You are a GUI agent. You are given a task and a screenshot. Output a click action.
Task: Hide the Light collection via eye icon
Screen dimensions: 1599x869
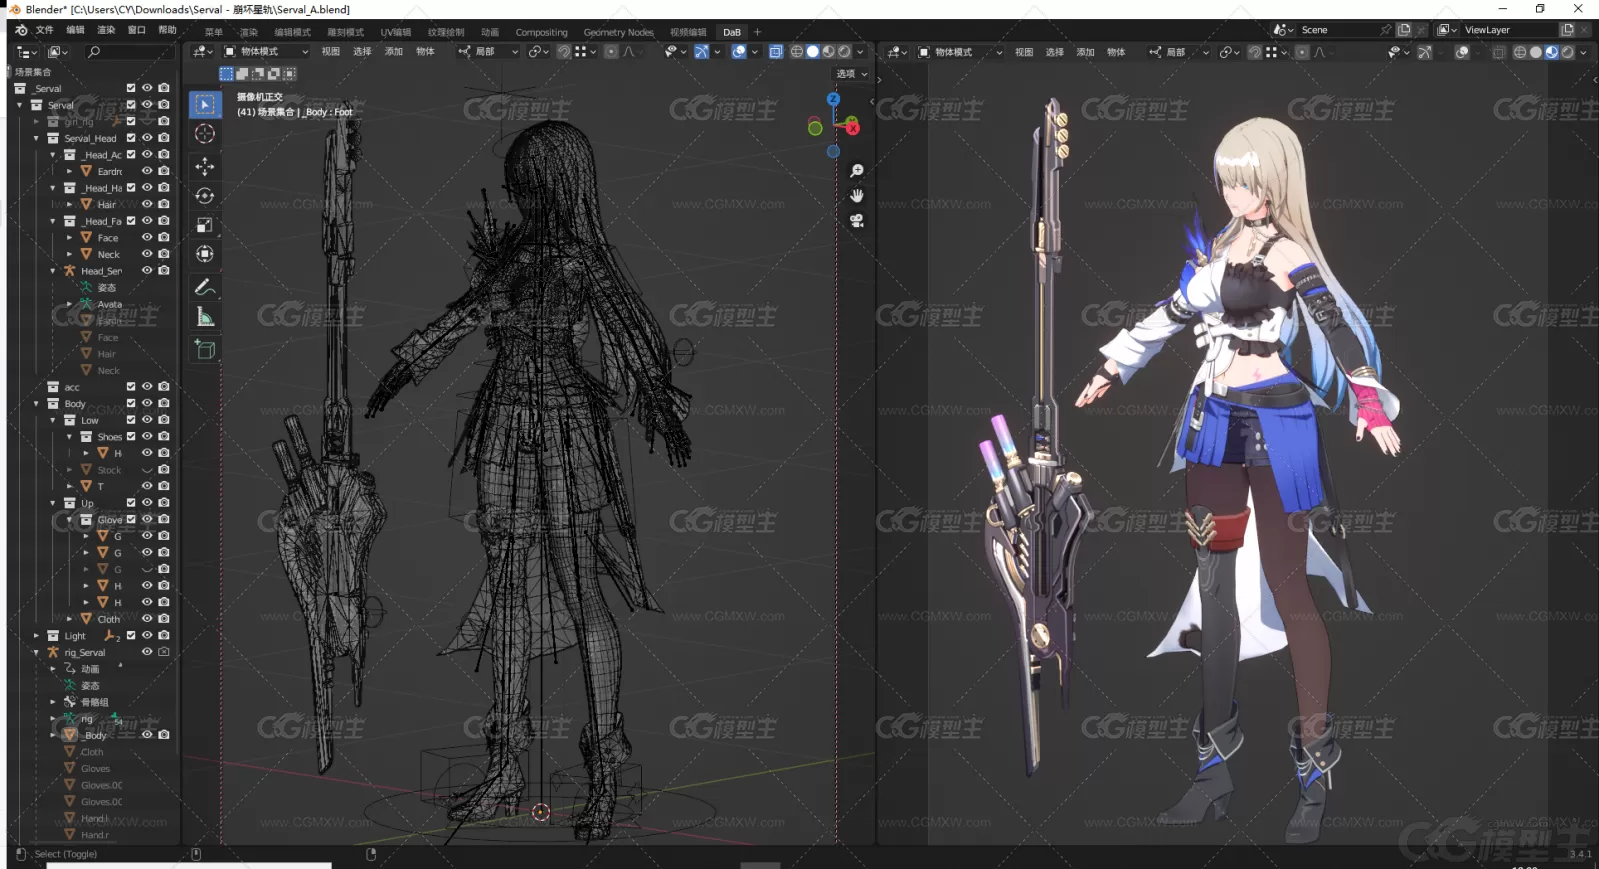147,635
